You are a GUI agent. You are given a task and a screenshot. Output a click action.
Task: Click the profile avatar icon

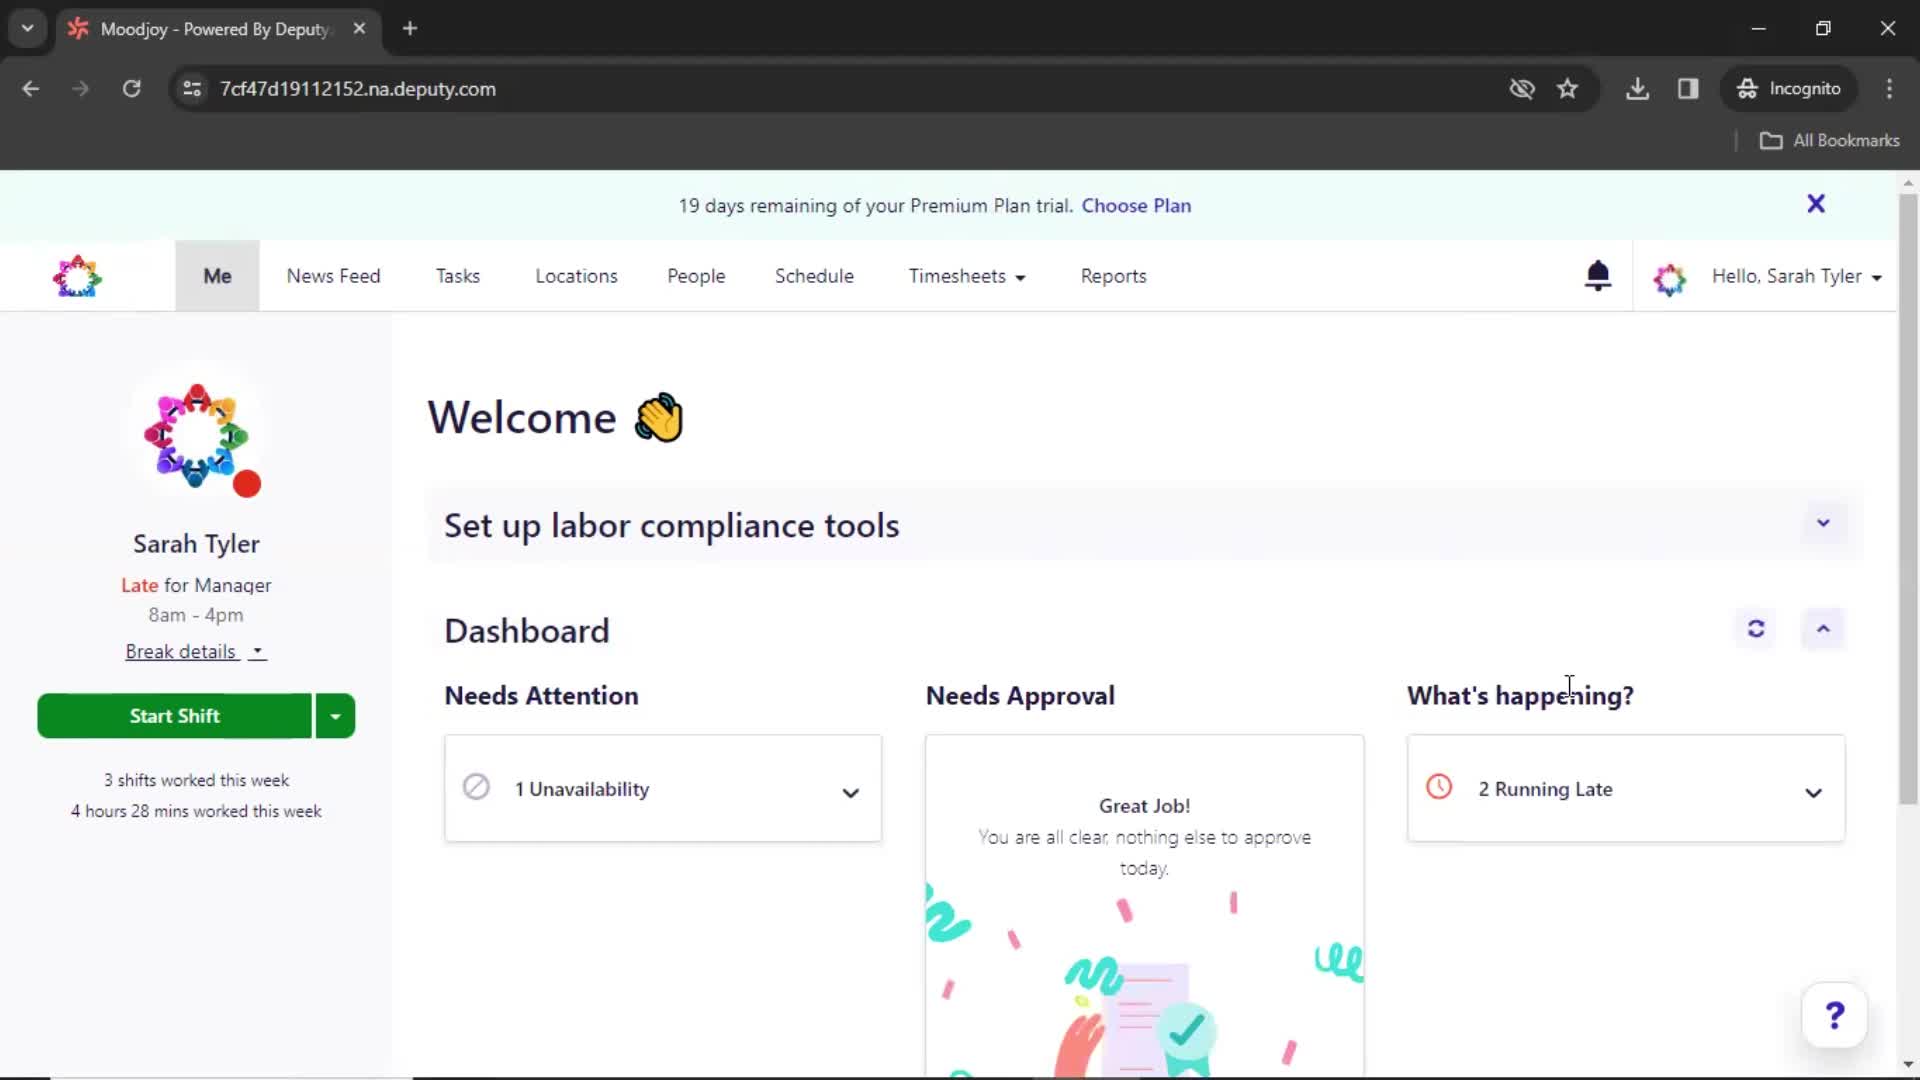click(x=1668, y=277)
